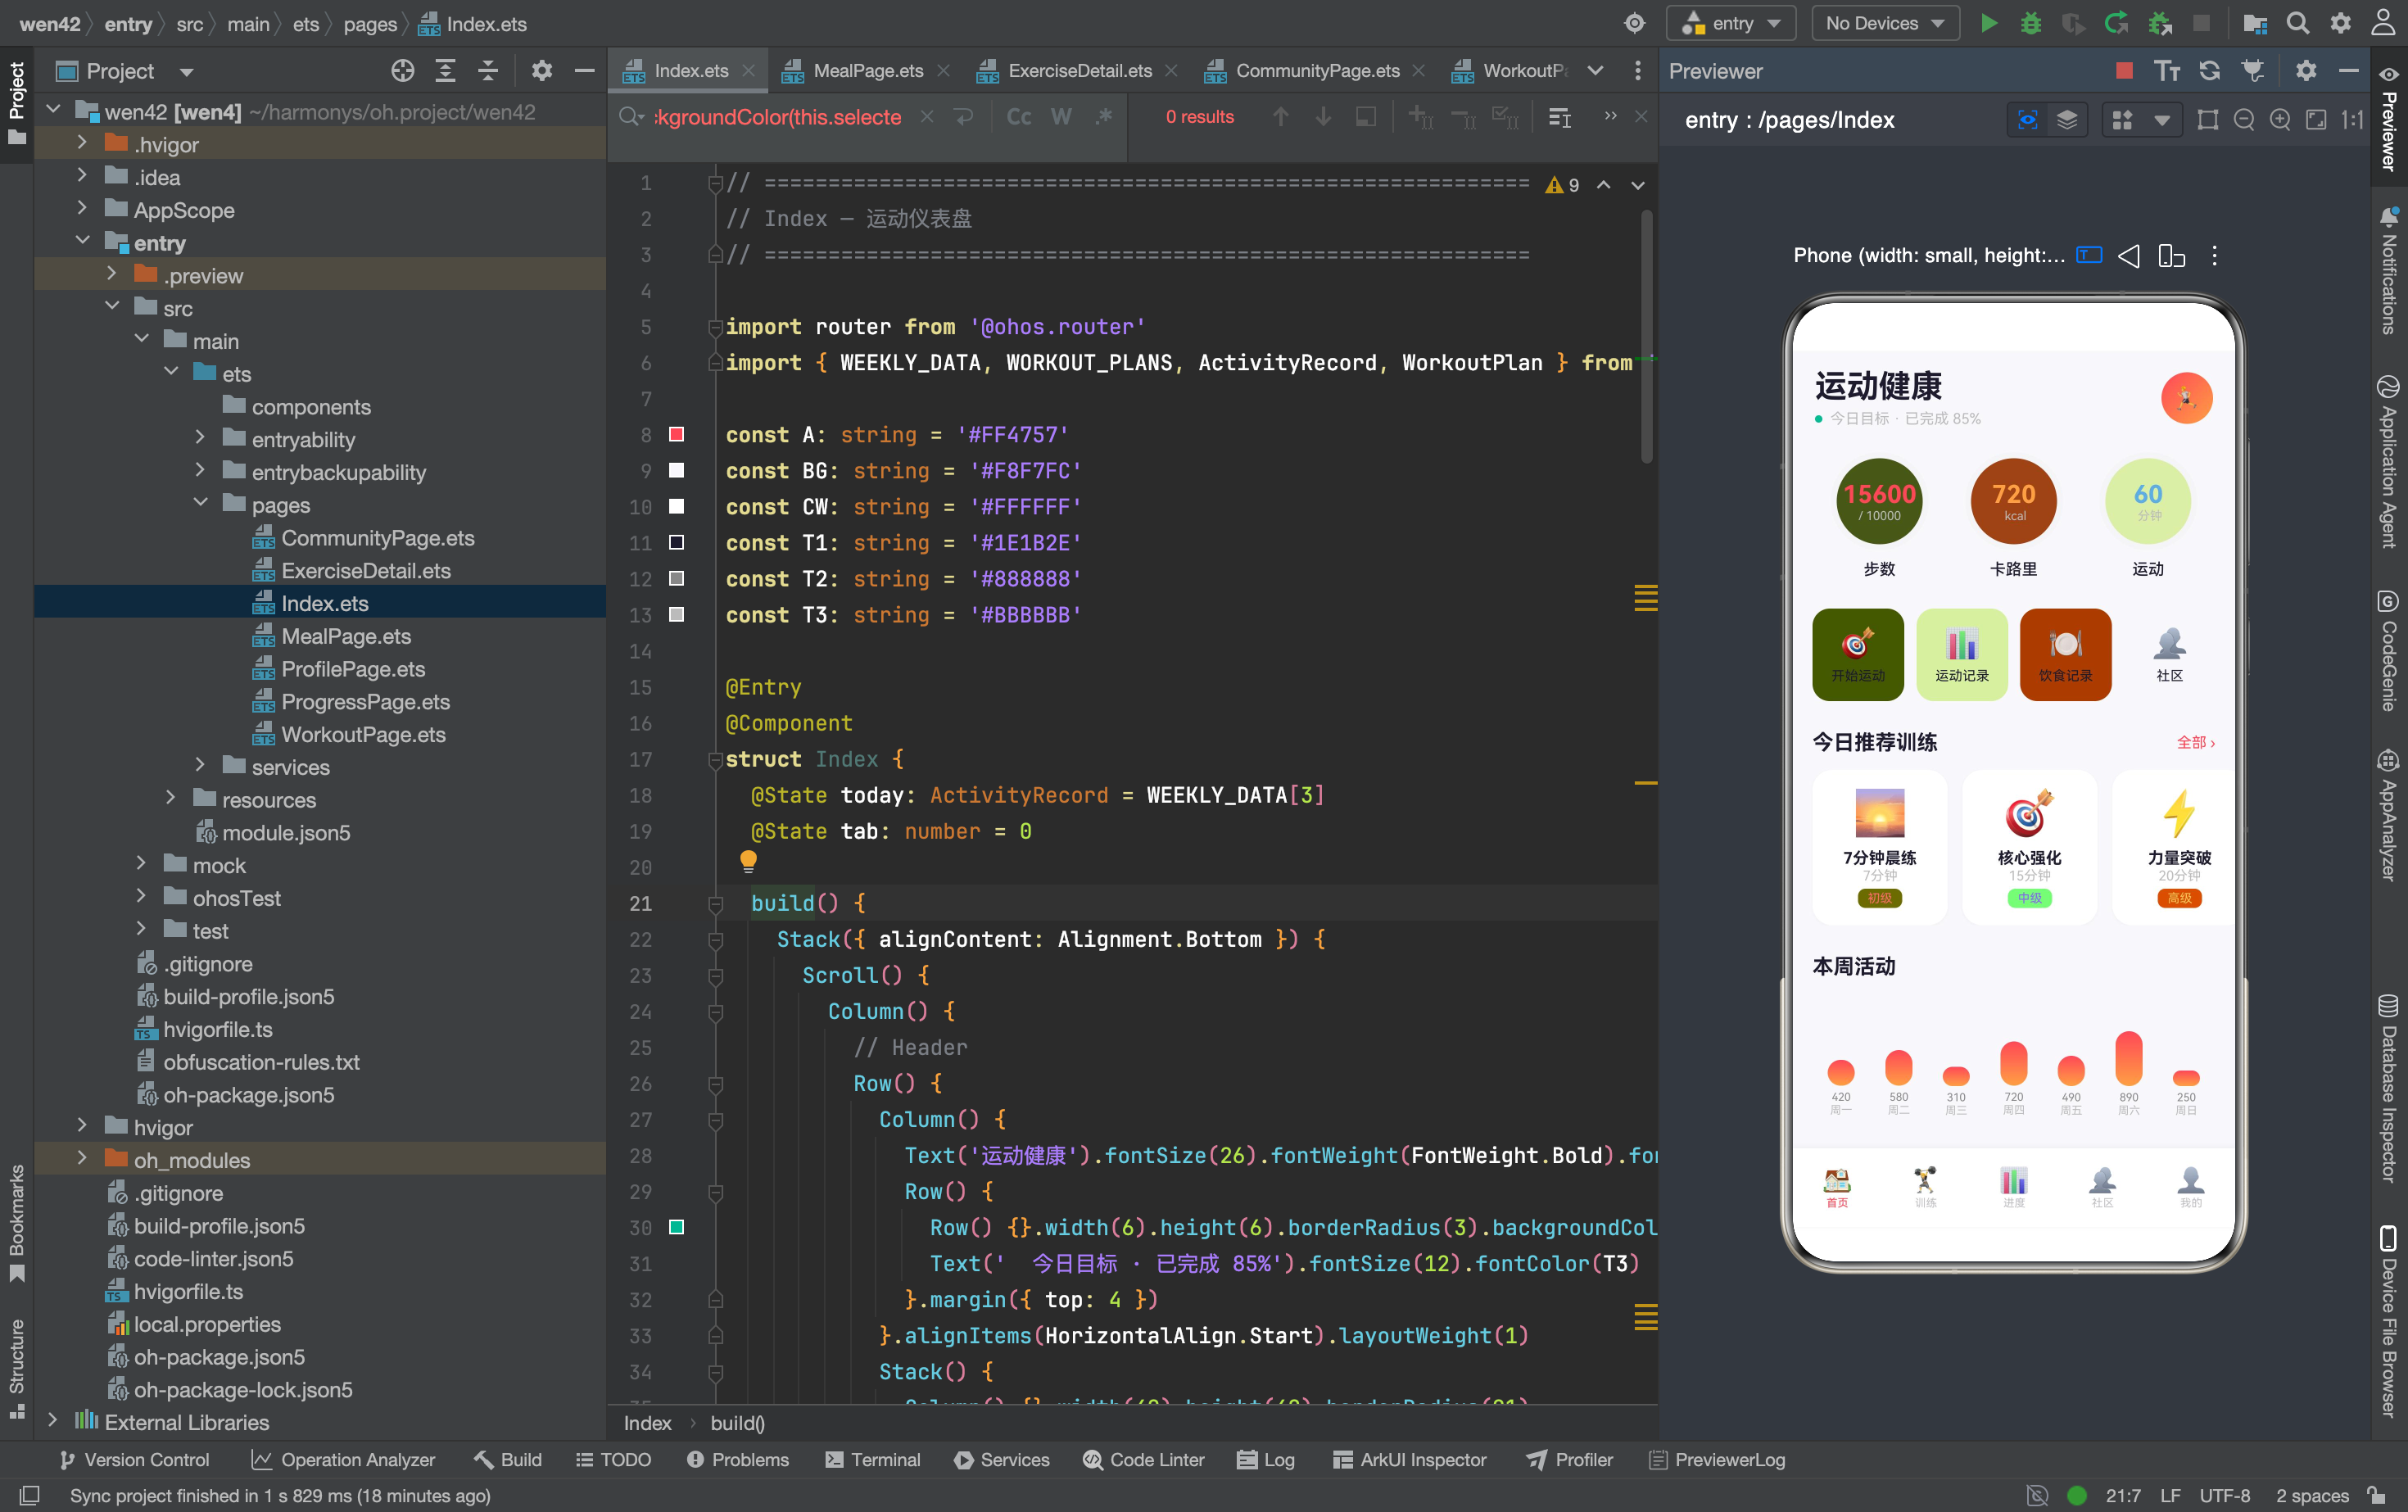
Task: Open Code Linter tool window
Action: (1143, 1460)
